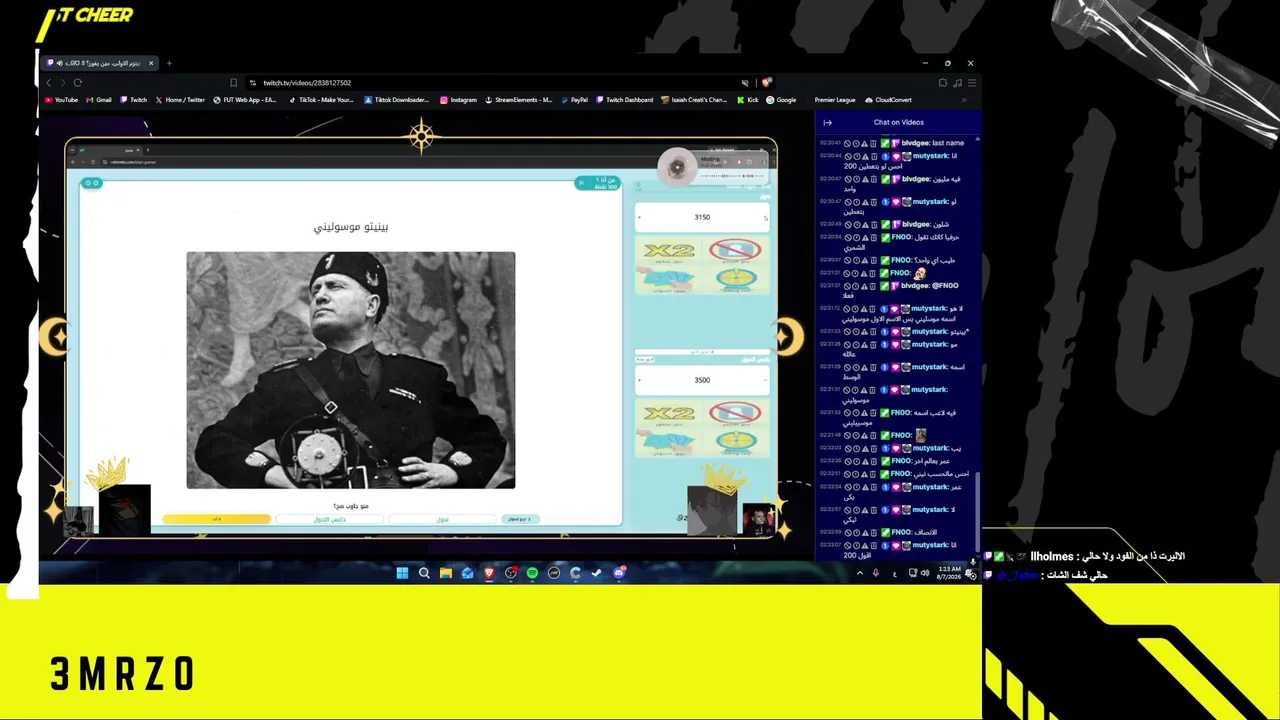Image resolution: width=1280 pixels, height=720 pixels.
Task: Open Chat on Videos header
Action: 898,123
